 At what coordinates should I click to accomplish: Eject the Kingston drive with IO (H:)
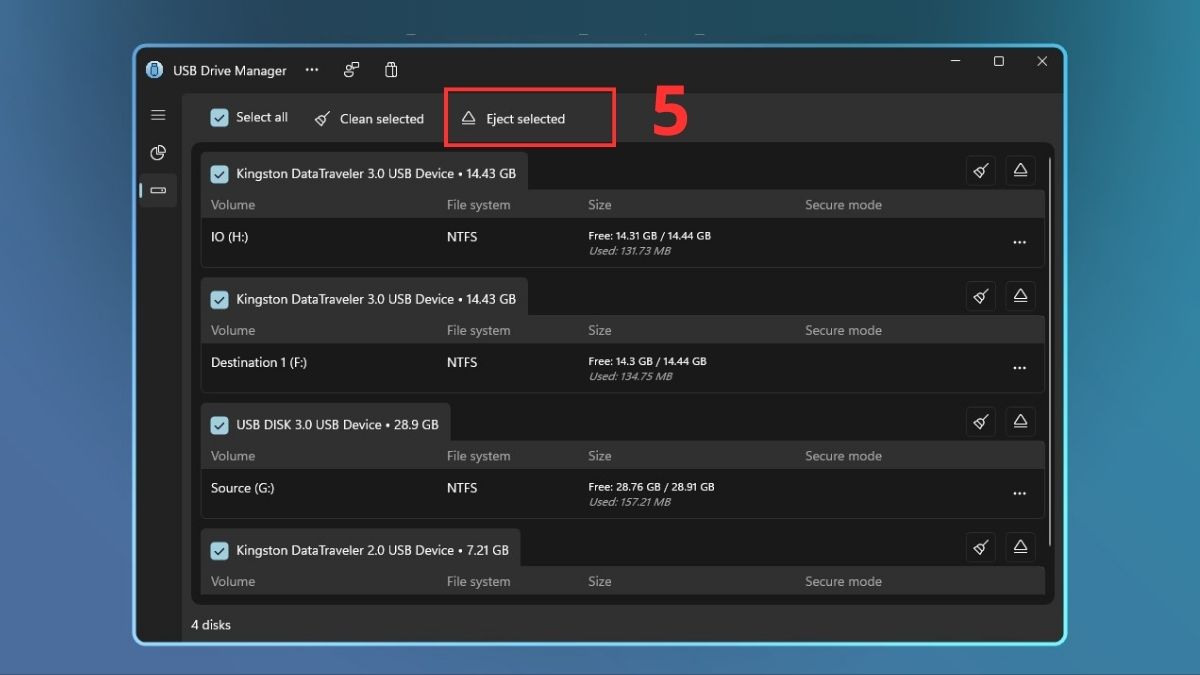(1020, 171)
